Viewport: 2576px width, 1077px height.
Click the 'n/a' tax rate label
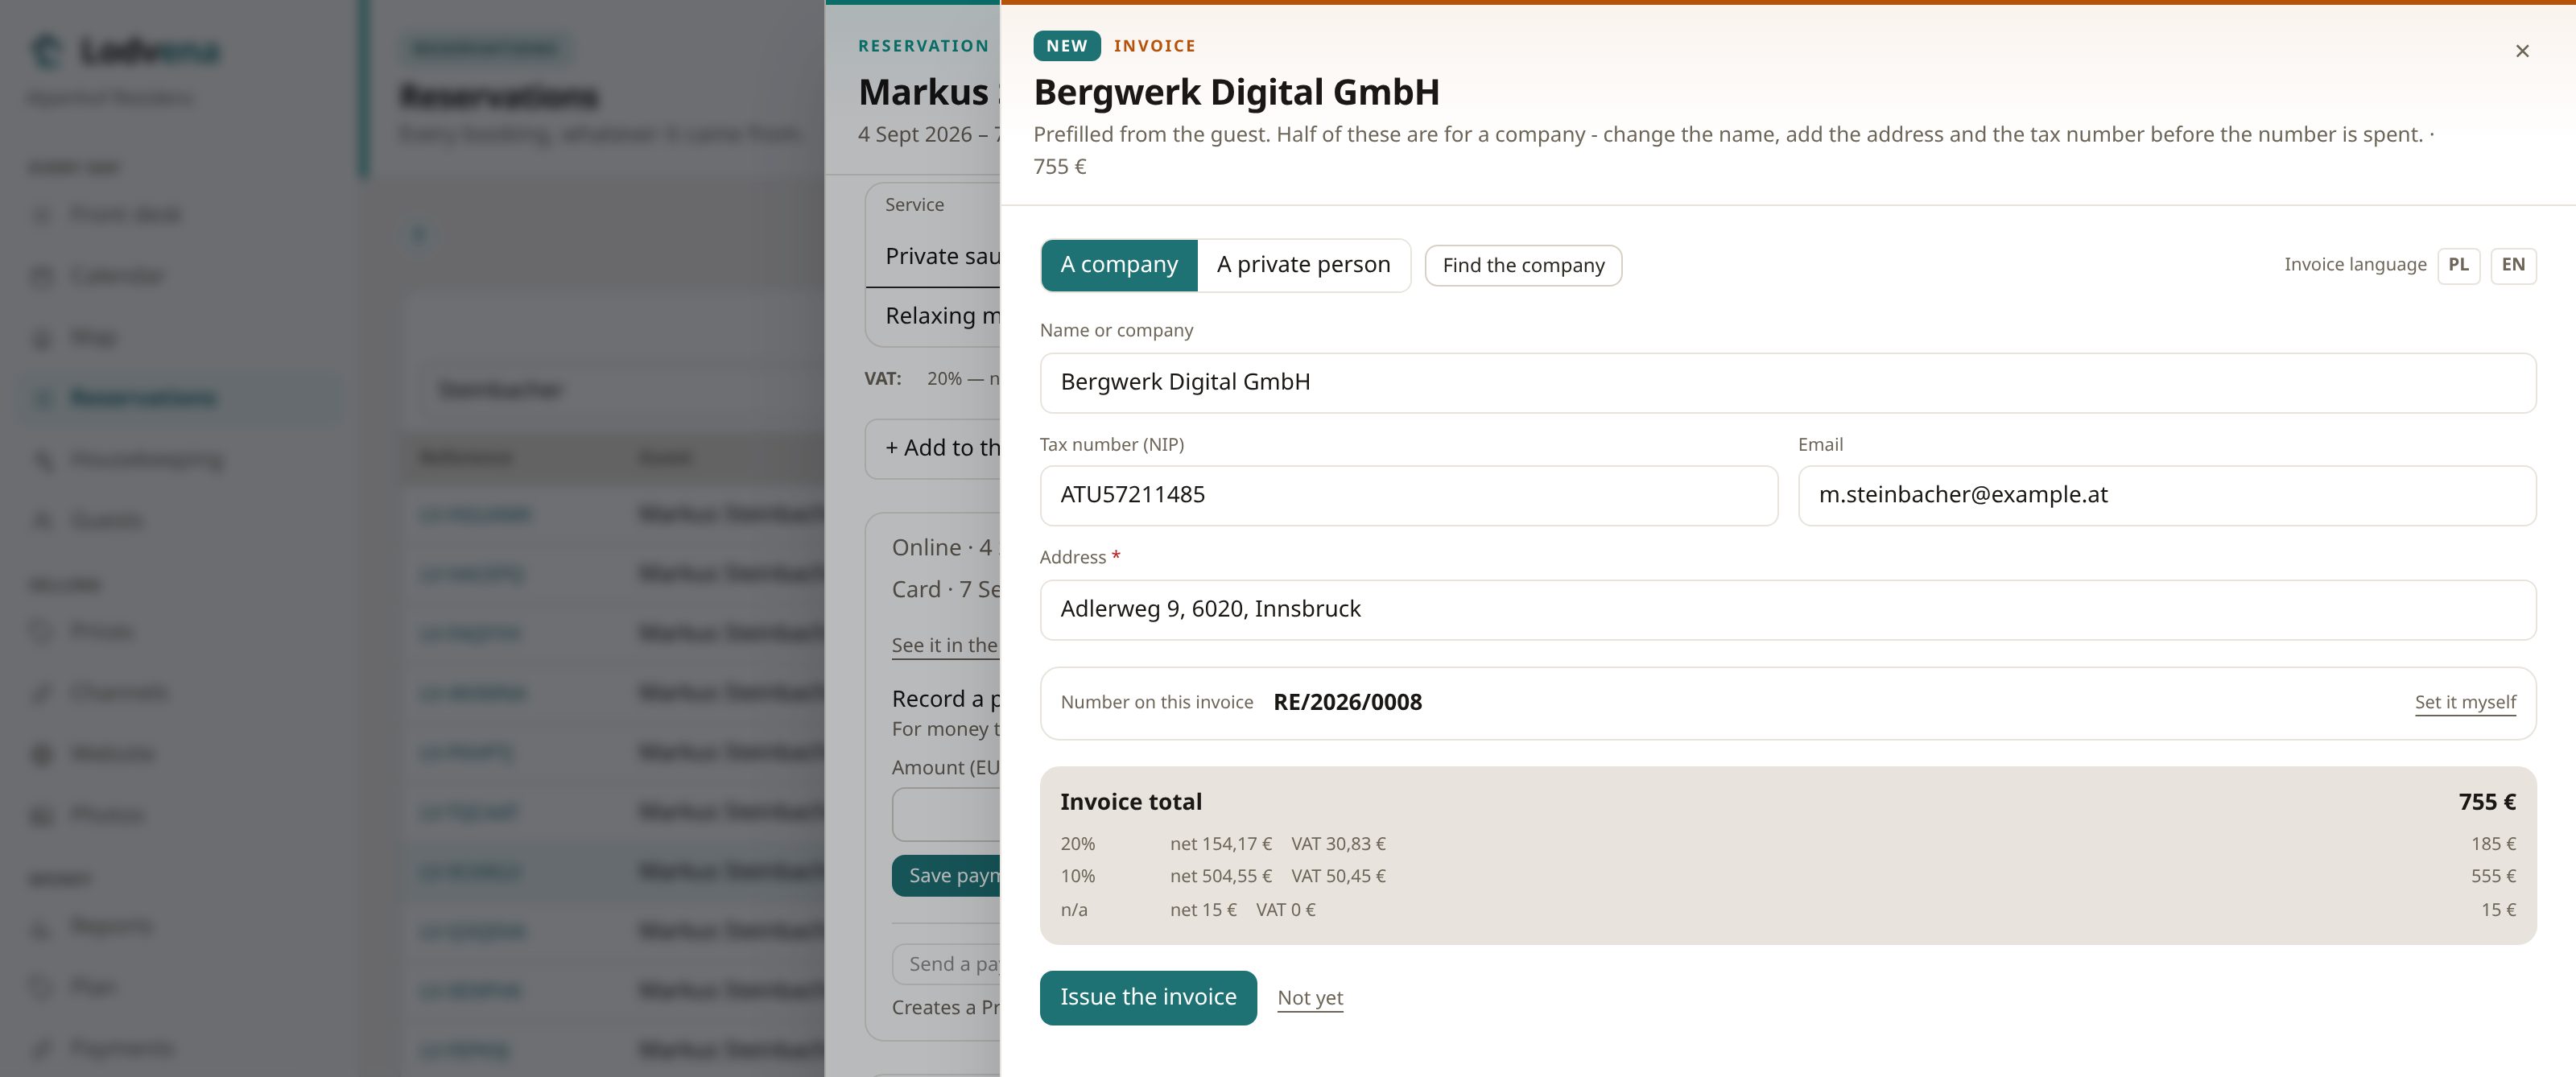(1073, 910)
